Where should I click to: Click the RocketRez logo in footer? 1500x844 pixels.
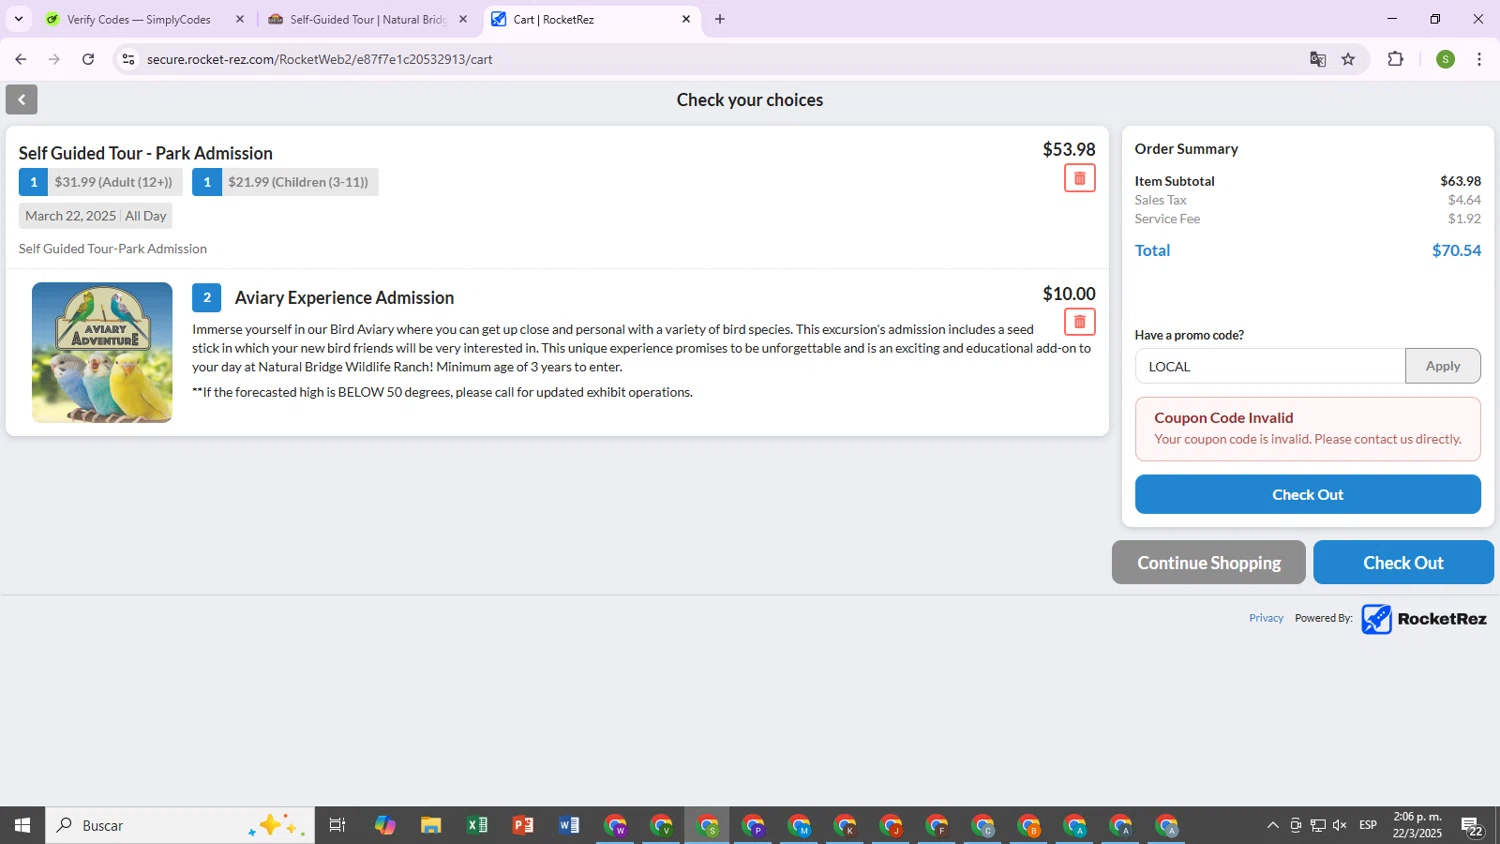click(1423, 619)
